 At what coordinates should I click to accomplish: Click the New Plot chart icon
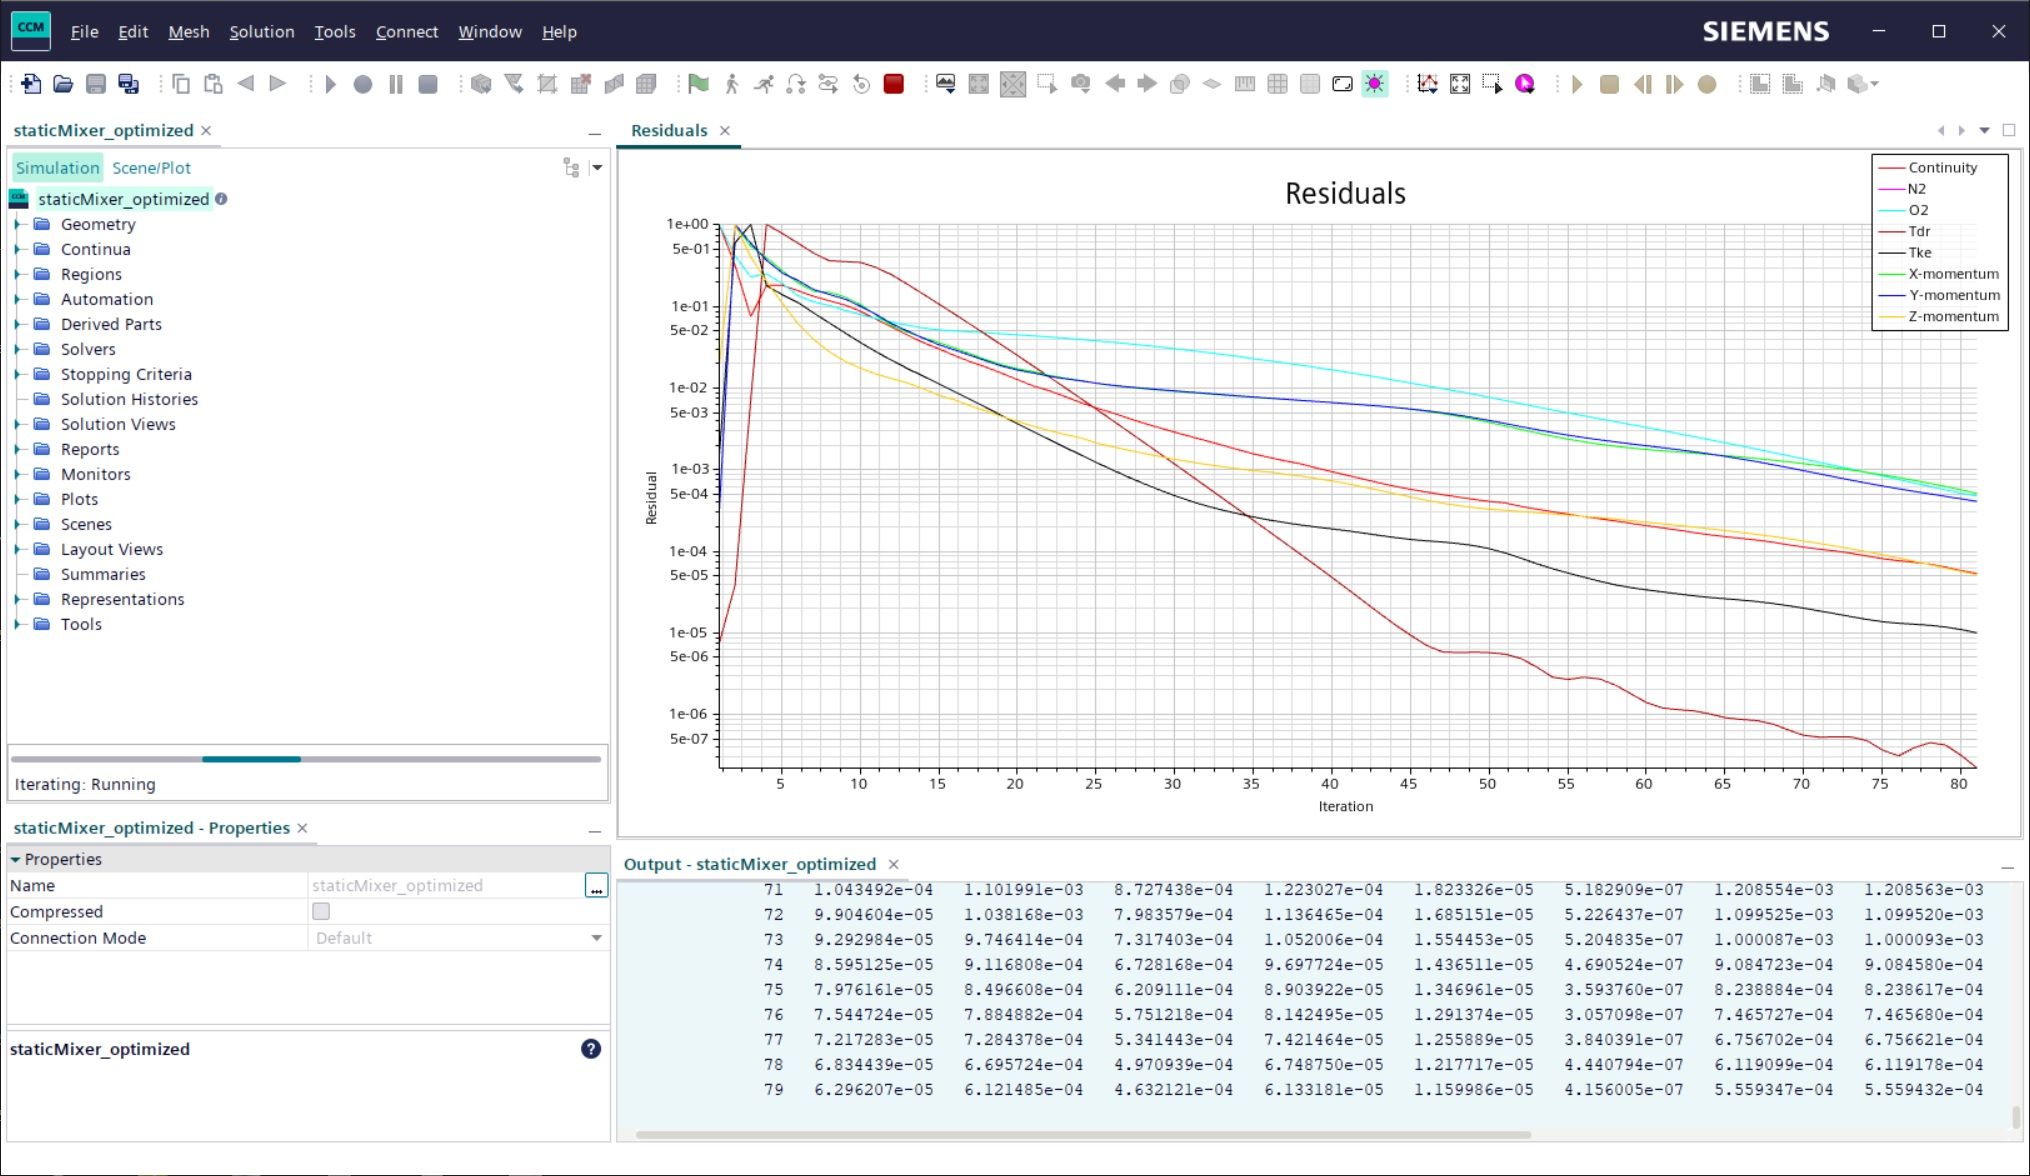(x=1427, y=84)
